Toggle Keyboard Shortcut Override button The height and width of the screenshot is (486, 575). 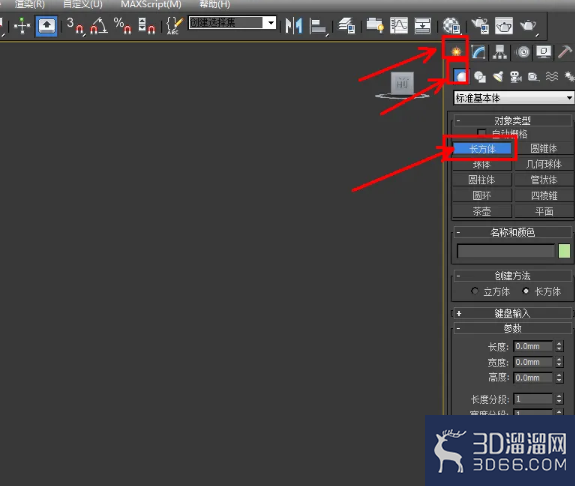[47, 26]
